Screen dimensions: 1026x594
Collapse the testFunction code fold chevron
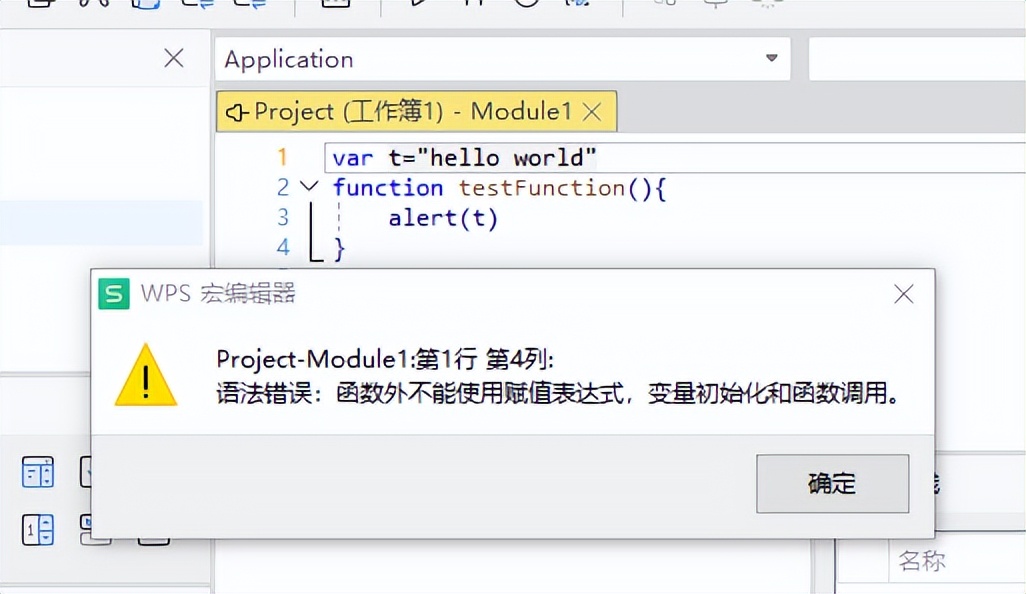coord(309,186)
